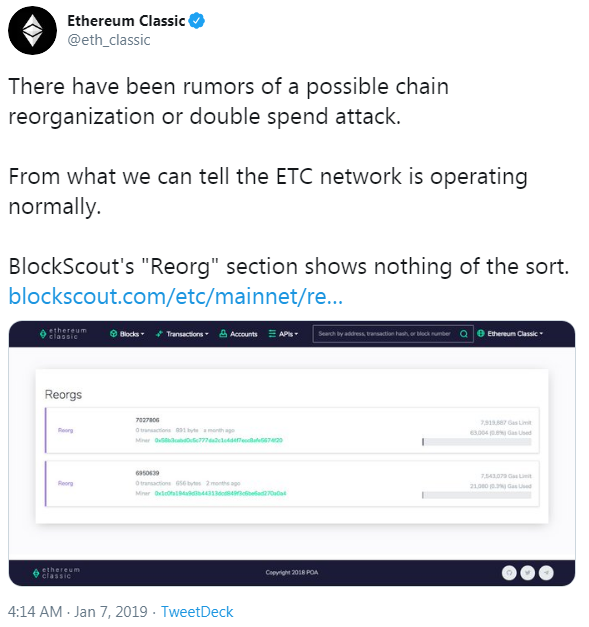Click the blue verified badge icon
The height and width of the screenshot is (627, 589).
tap(196, 21)
